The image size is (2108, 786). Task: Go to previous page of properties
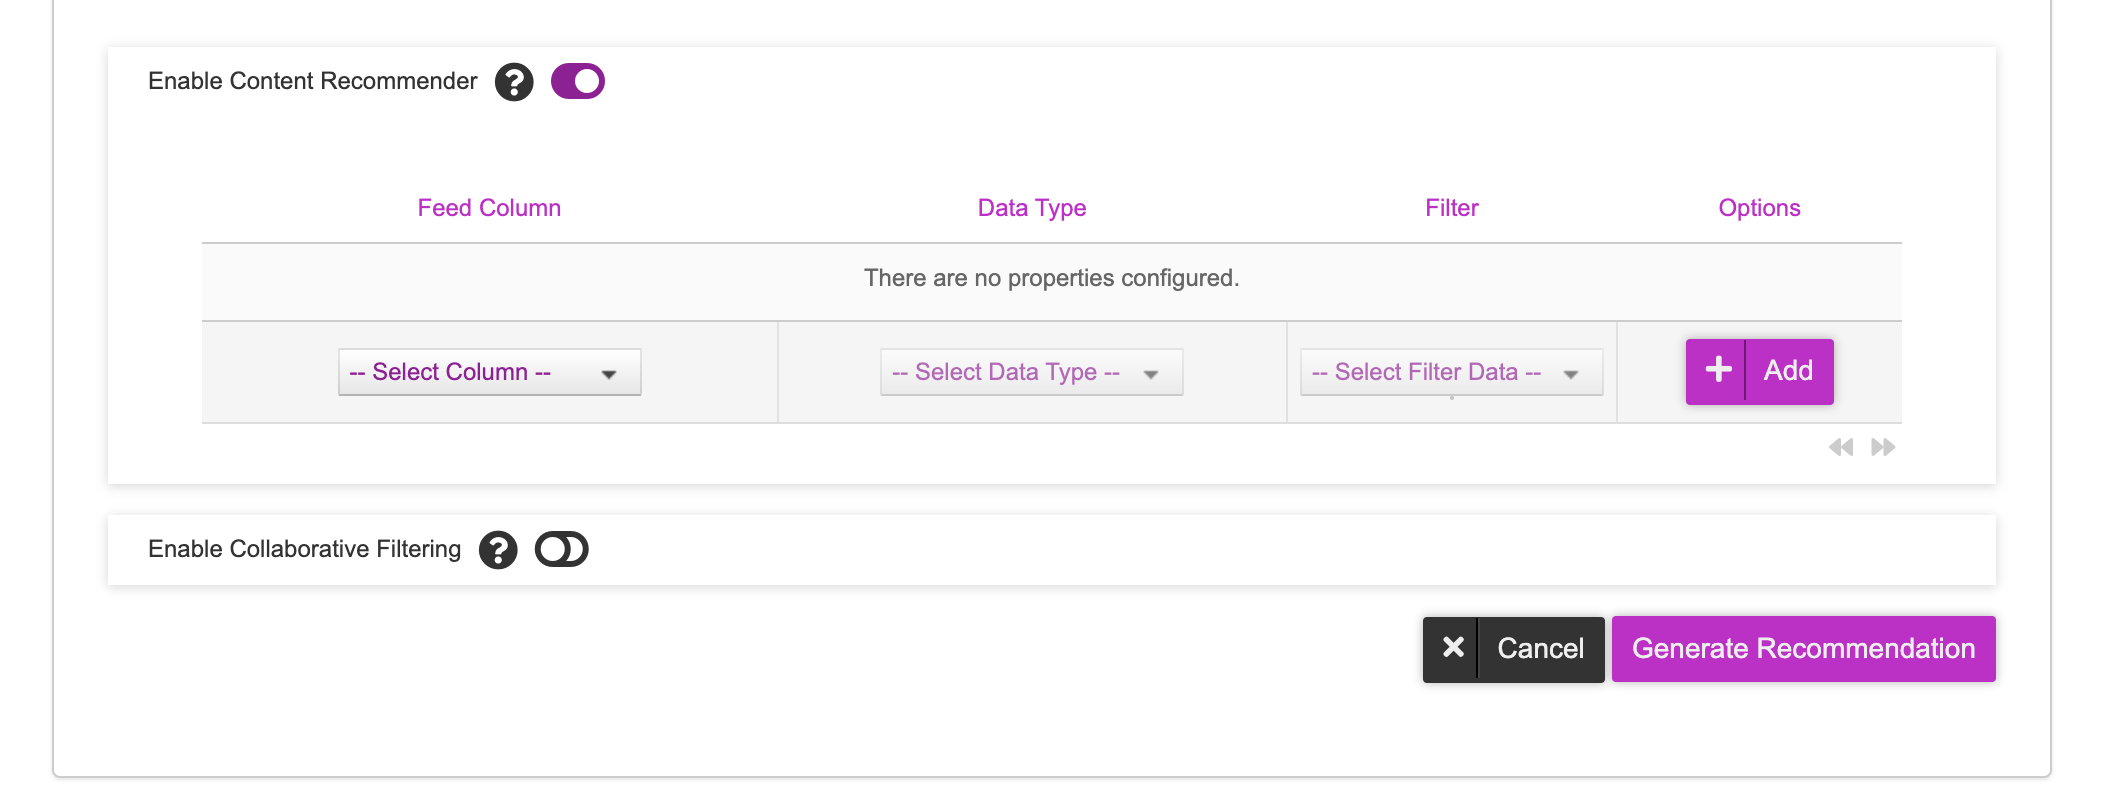(1841, 447)
